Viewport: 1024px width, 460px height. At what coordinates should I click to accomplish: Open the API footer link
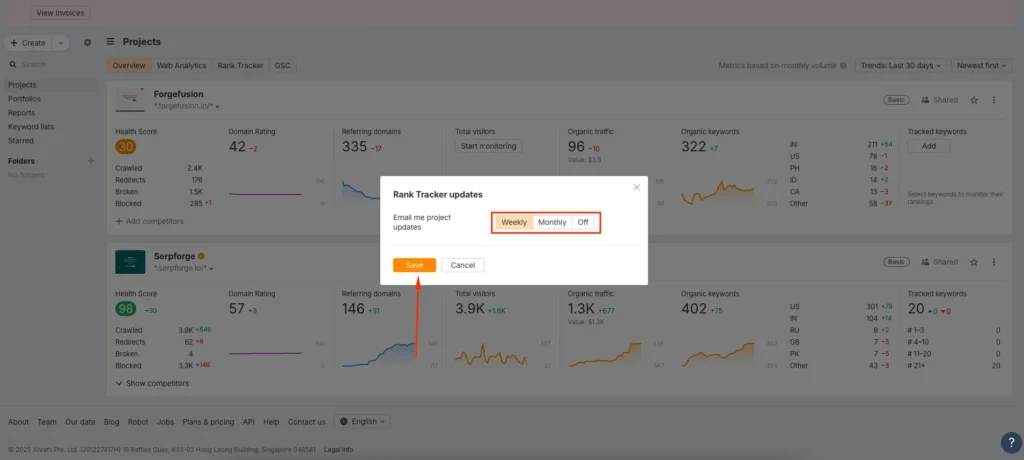click(249, 422)
